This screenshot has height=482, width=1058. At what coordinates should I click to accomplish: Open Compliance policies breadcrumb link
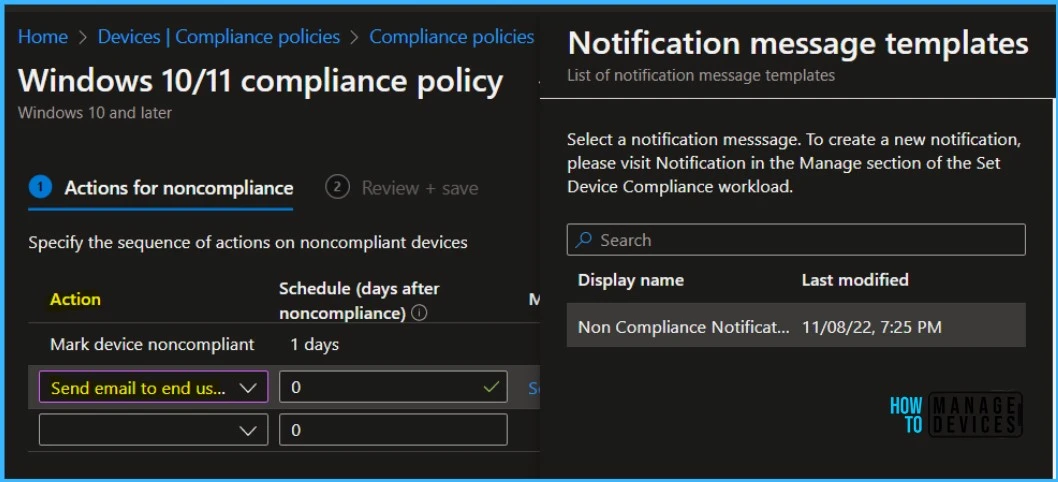click(451, 36)
